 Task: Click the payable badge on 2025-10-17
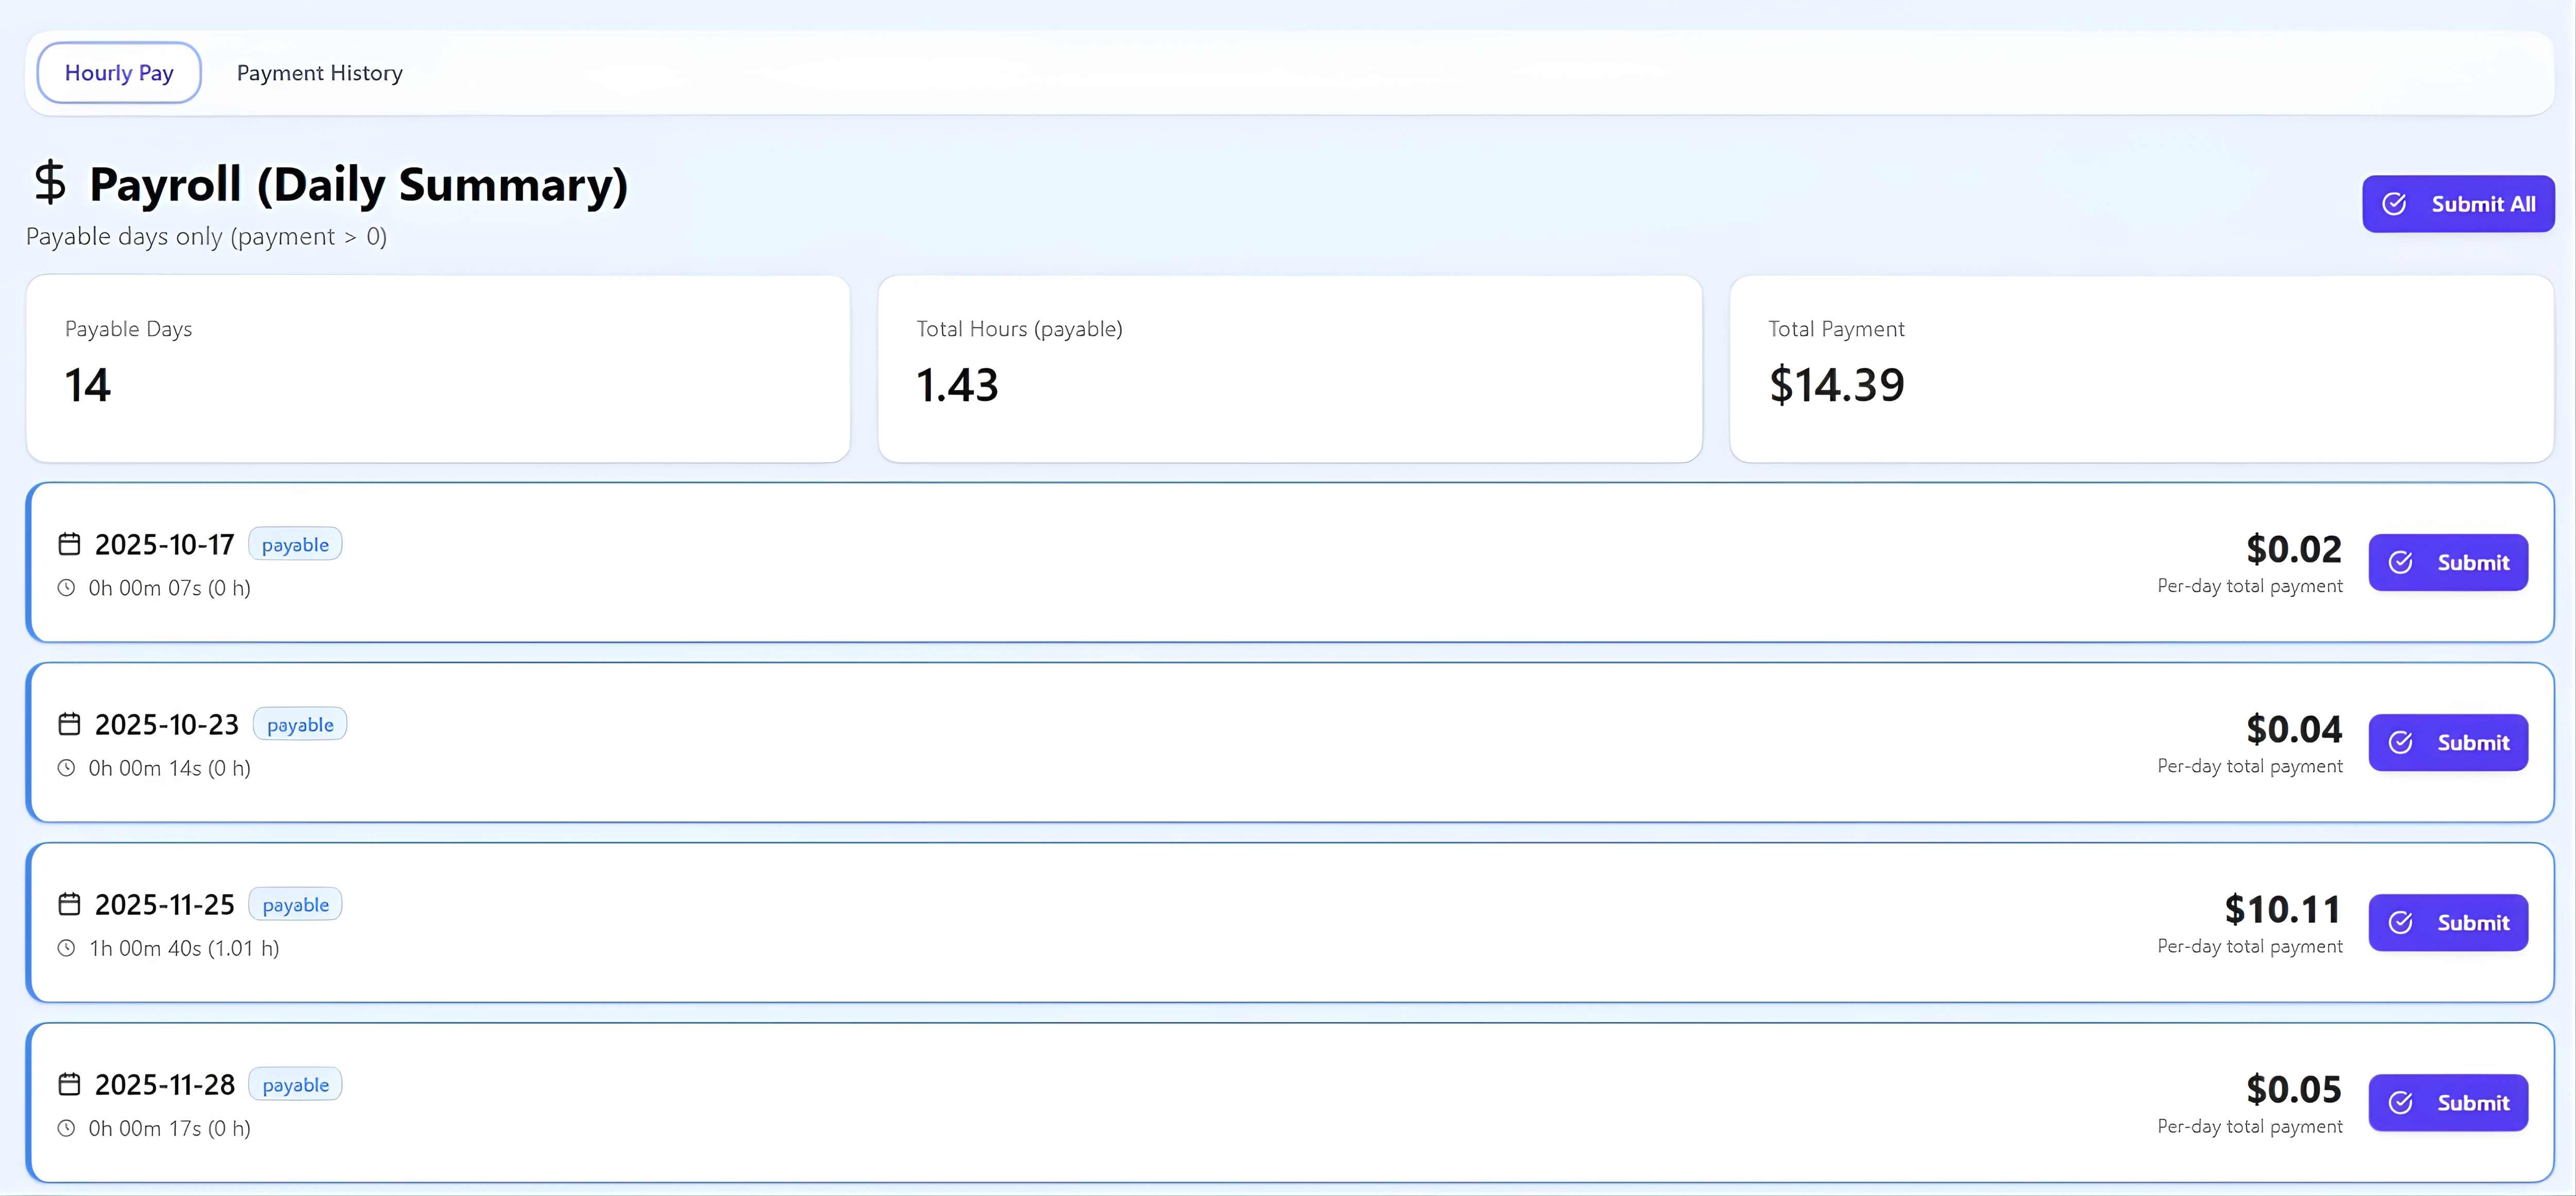click(294, 543)
